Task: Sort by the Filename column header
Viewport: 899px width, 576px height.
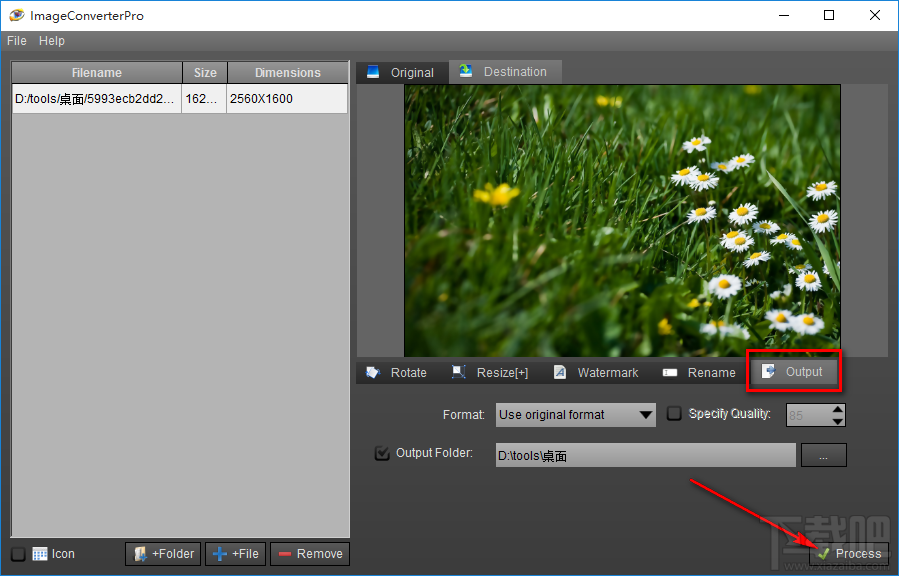Action: (96, 73)
